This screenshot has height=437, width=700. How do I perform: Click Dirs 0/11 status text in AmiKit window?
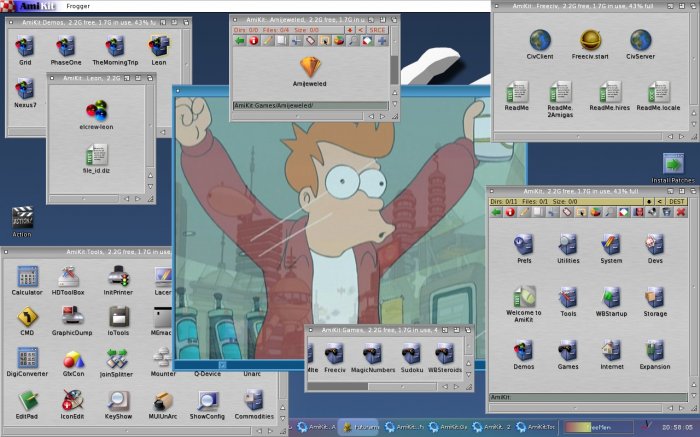click(x=506, y=202)
